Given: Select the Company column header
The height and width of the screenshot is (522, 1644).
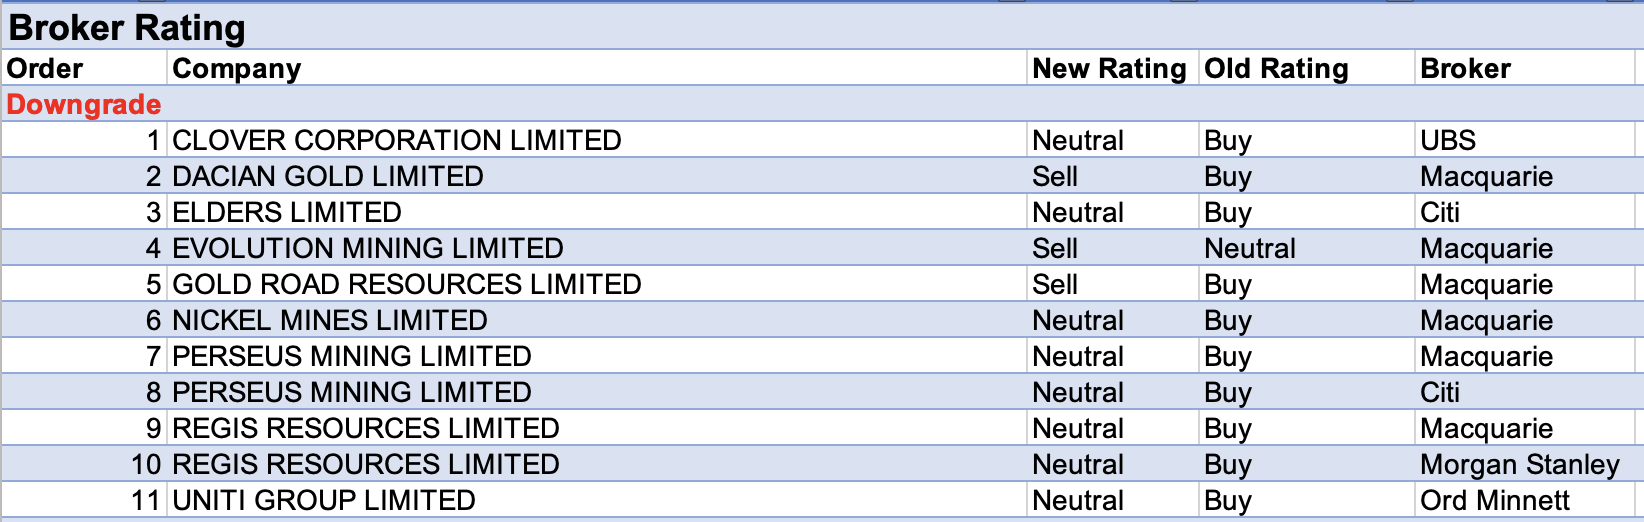Looking at the screenshot, I should coord(237,68).
